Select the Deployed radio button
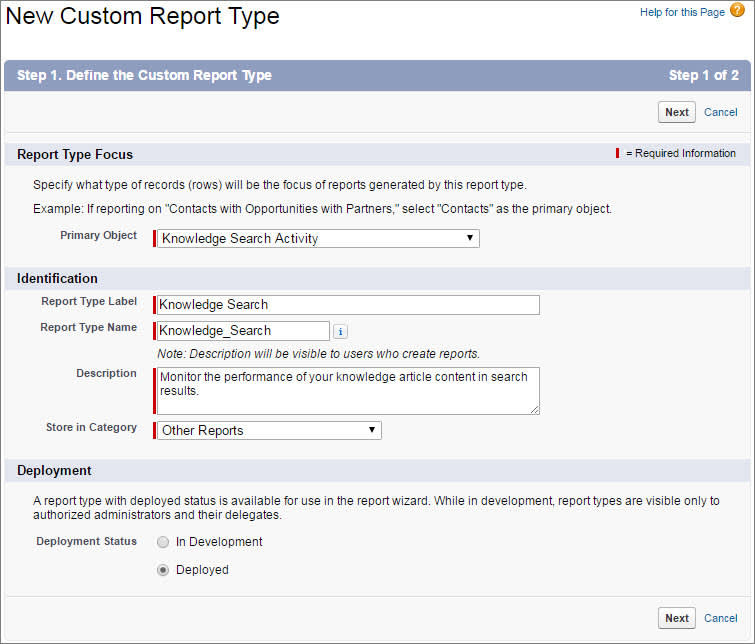Viewport: 755px width, 644px height. tap(163, 570)
